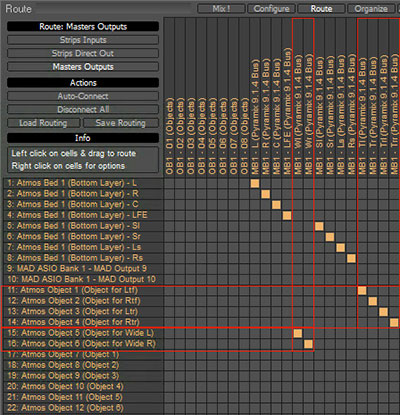Select row 3: Atmos Bed 1 (Bottom Layer) - C
The width and height of the screenshot is (400, 415).
(84, 204)
